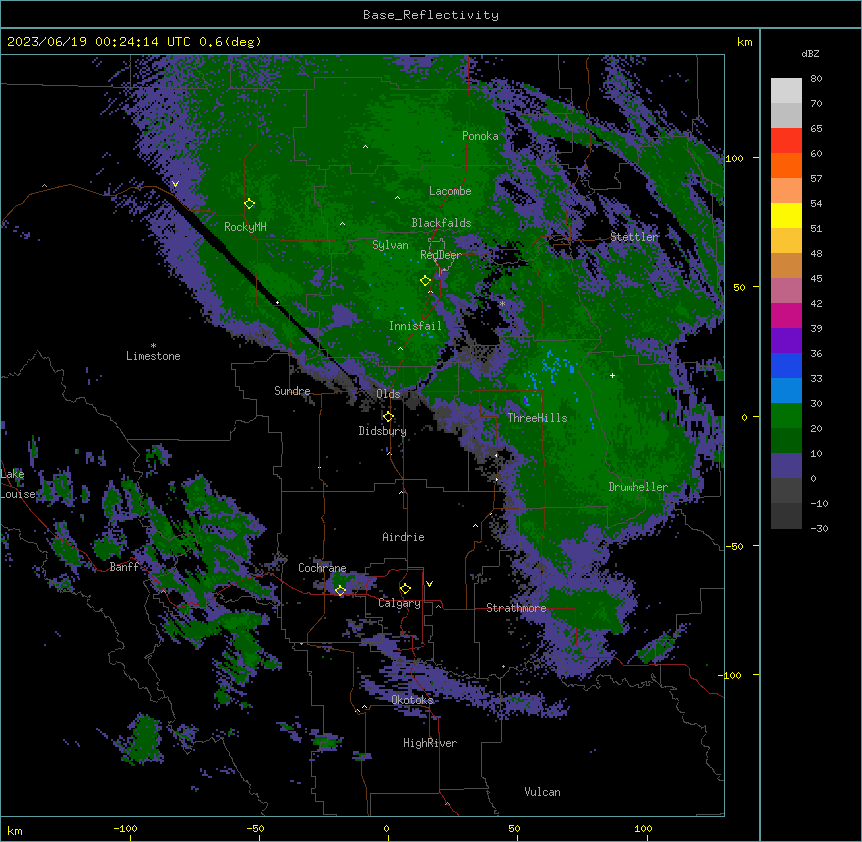The image size is (862, 842).
Task: Click the Strathmore city label
Action: [516, 608]
